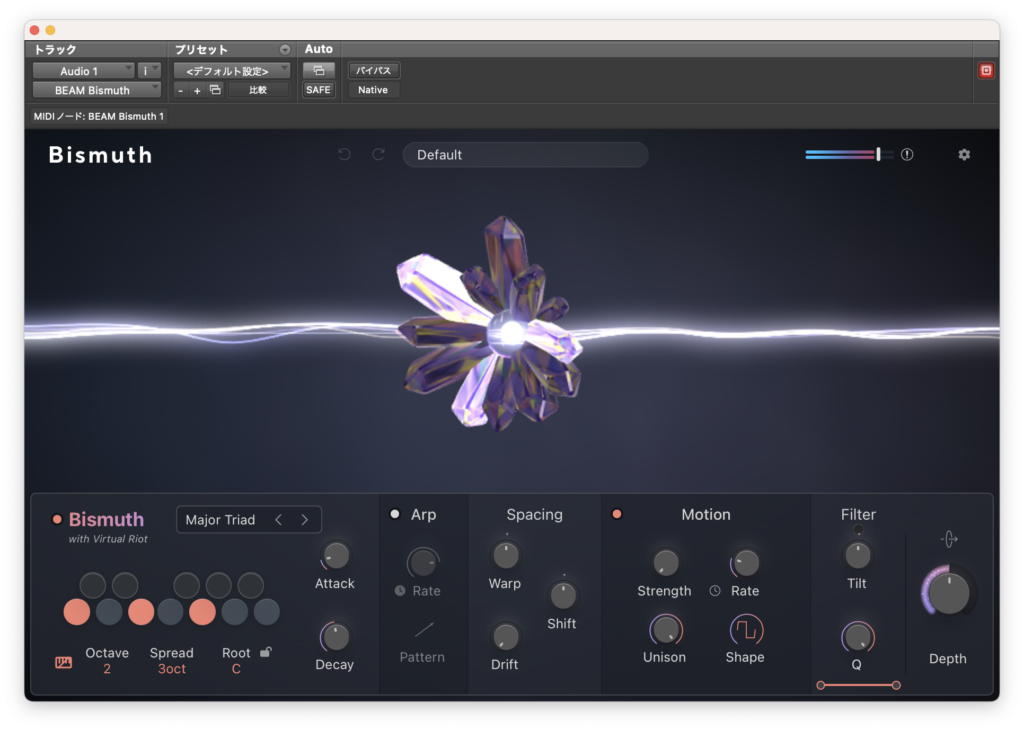
Task: Toggle the B note circle
Action: point(266,612)
